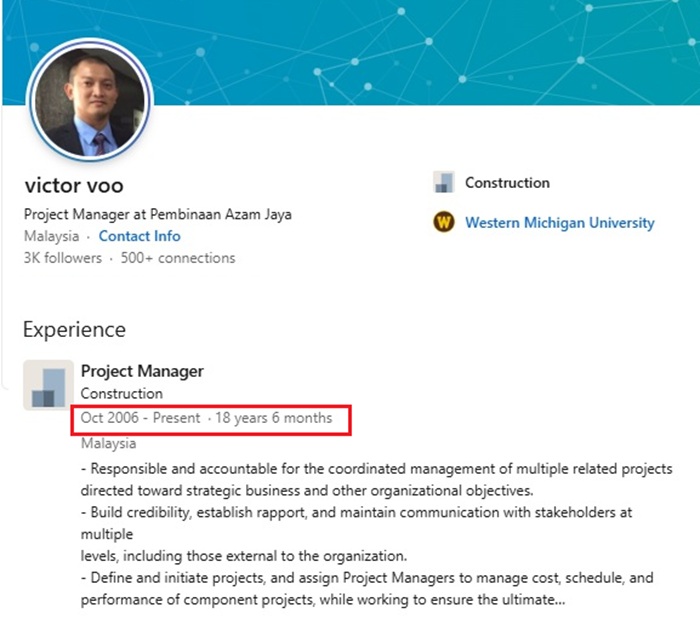Screen dimensions: 700x642
Task: Click the 3K followers count
Action: [x=62, y=258]
